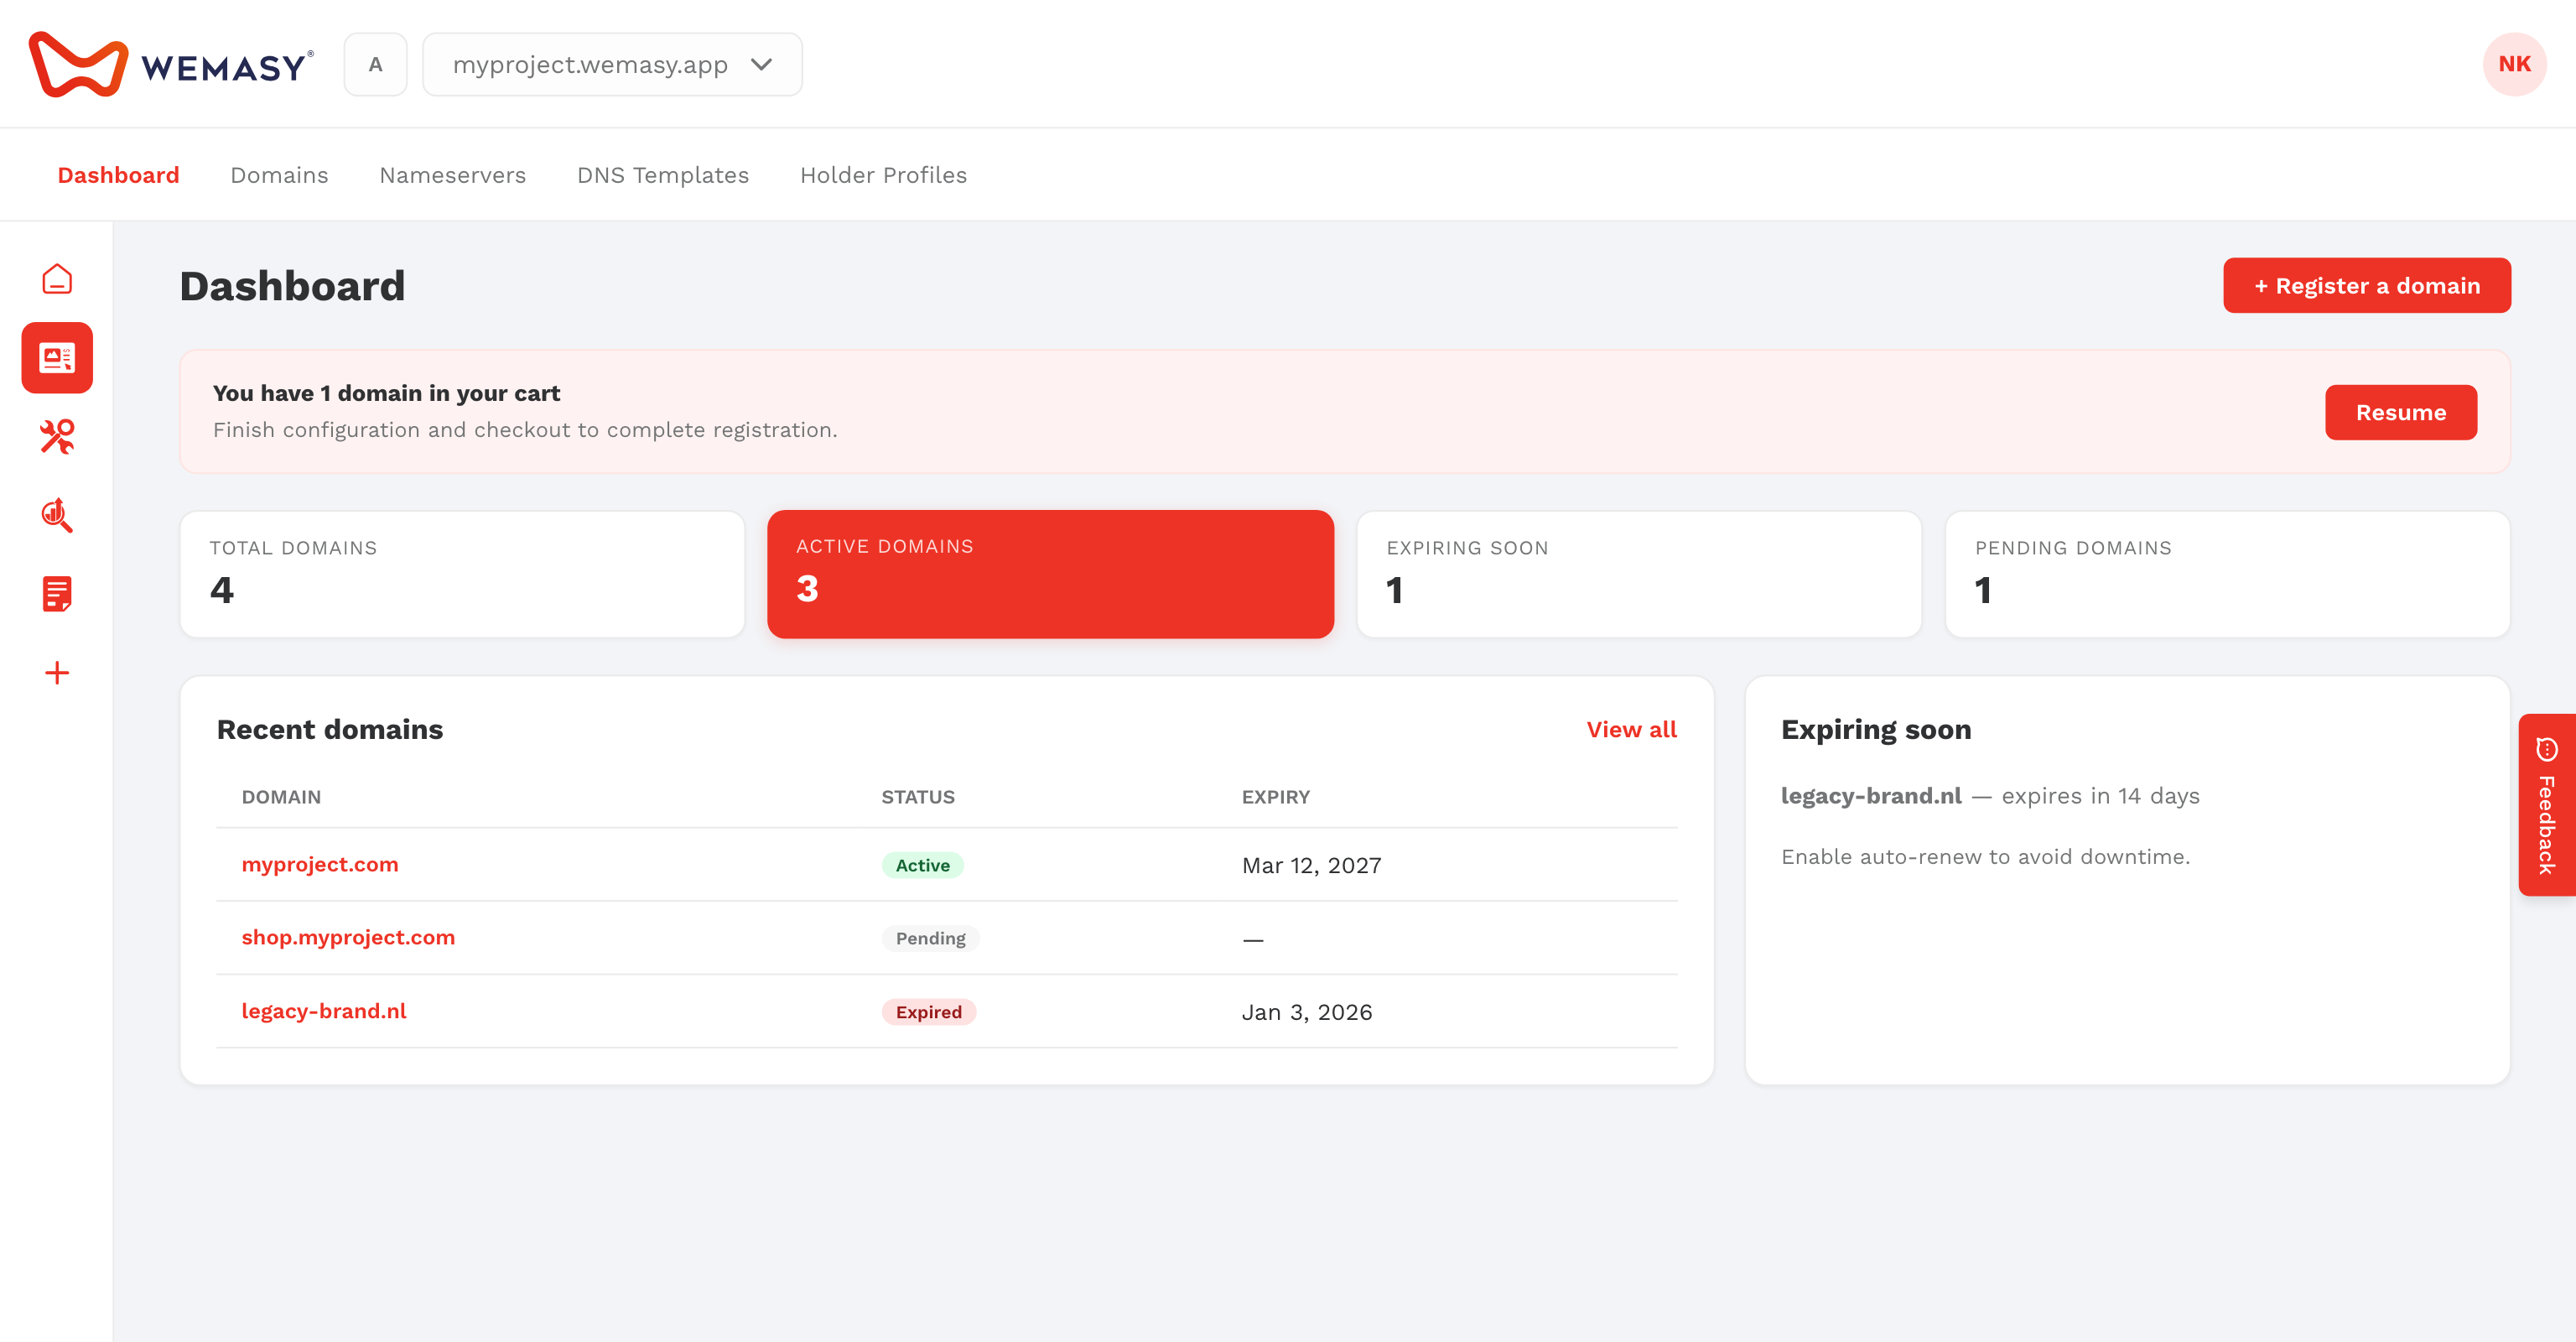Open the NK user avatar menu
The width and height of the screenshot is (2576, 1342).
(x=2514, y=64)
